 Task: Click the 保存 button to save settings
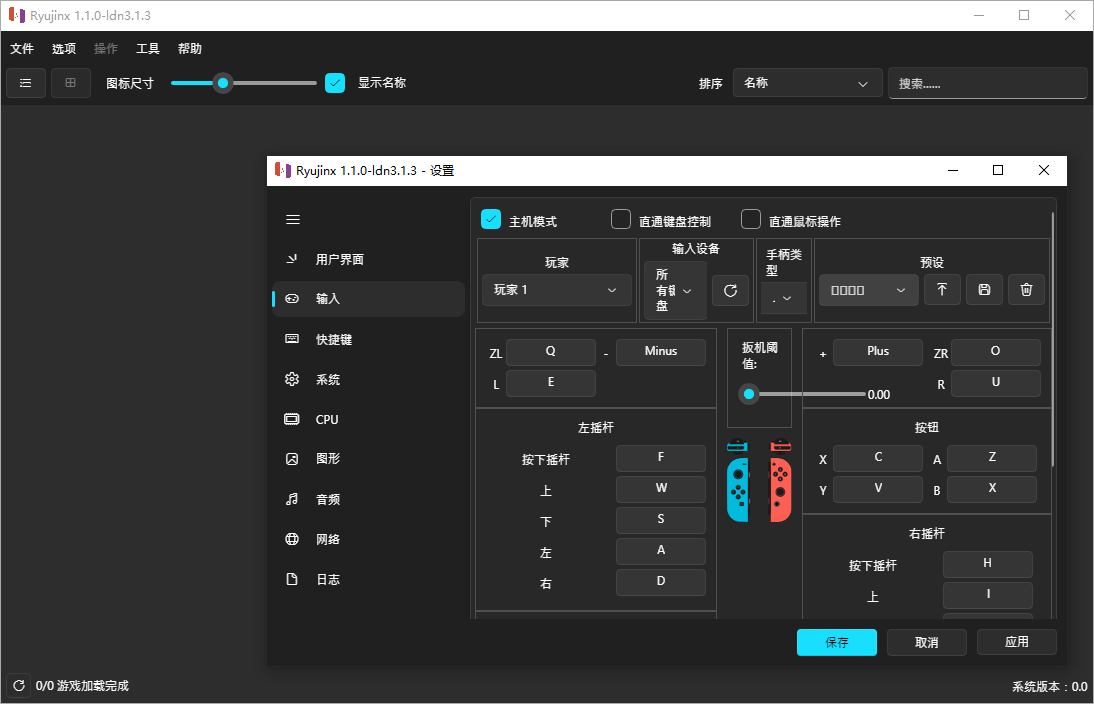click(x=836, y=642)
